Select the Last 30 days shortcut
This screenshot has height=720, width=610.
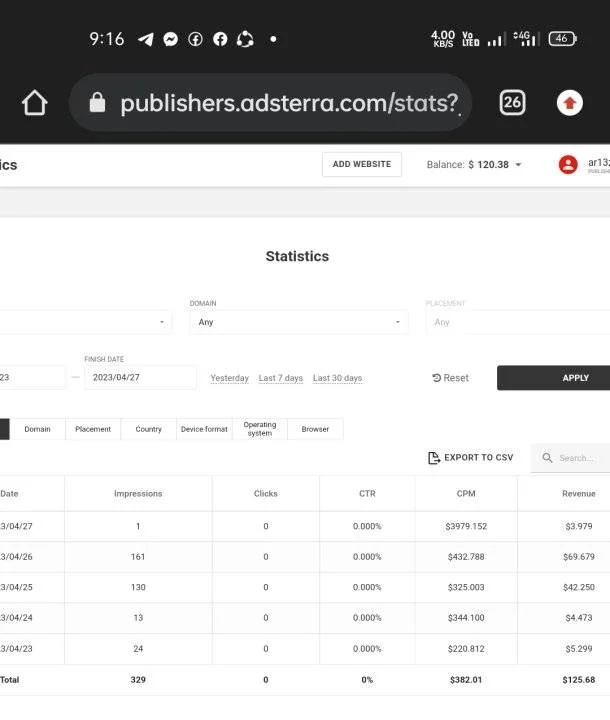338,378
